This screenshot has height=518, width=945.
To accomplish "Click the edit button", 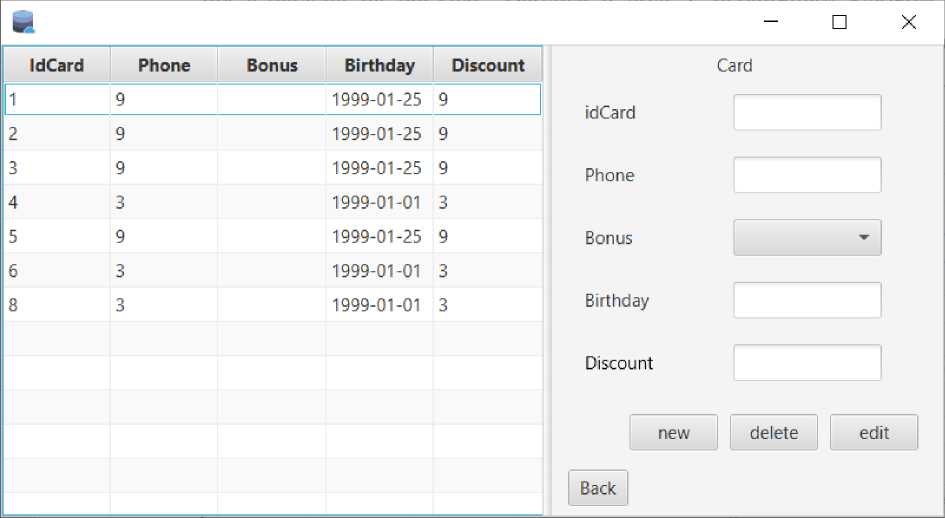I will point(873,433).
